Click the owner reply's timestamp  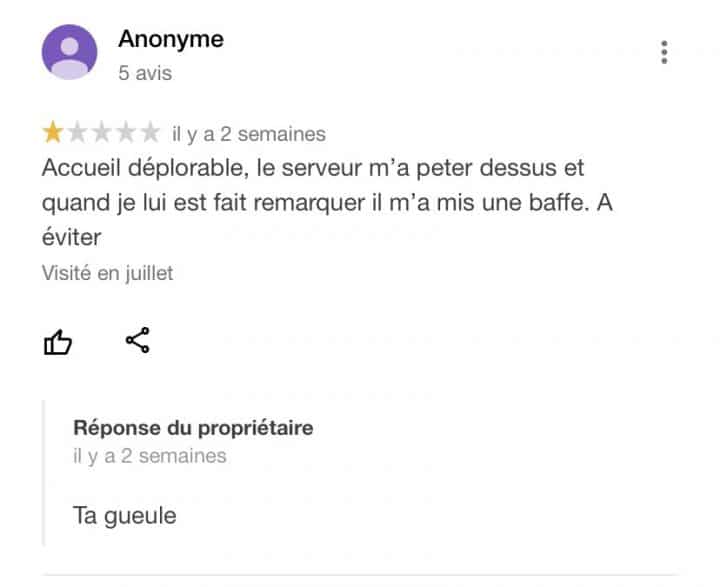(x=150, y=457)
